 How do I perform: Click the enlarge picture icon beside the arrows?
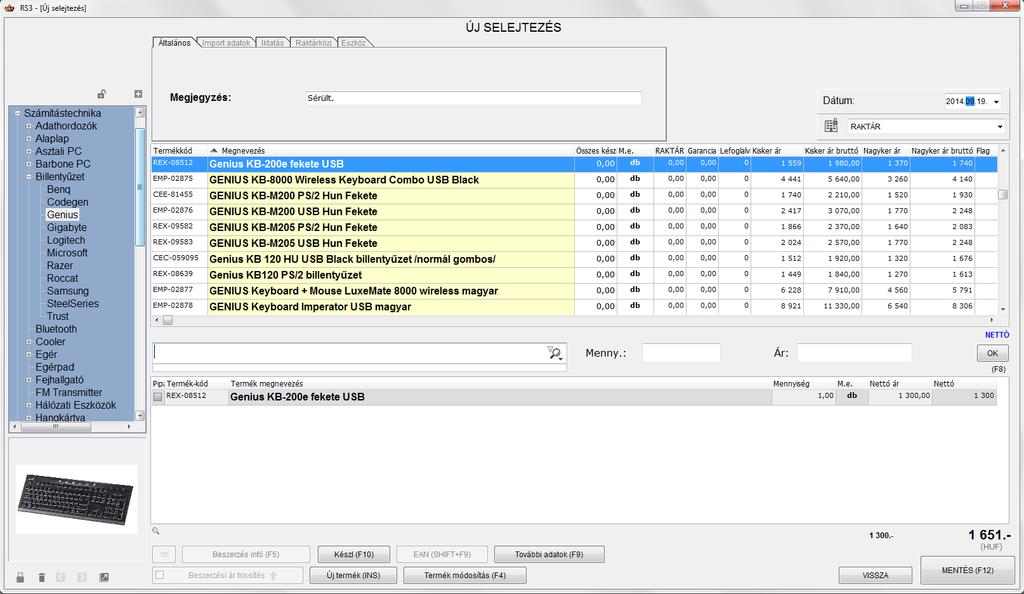pyautogui.click(x=104, y=577)
